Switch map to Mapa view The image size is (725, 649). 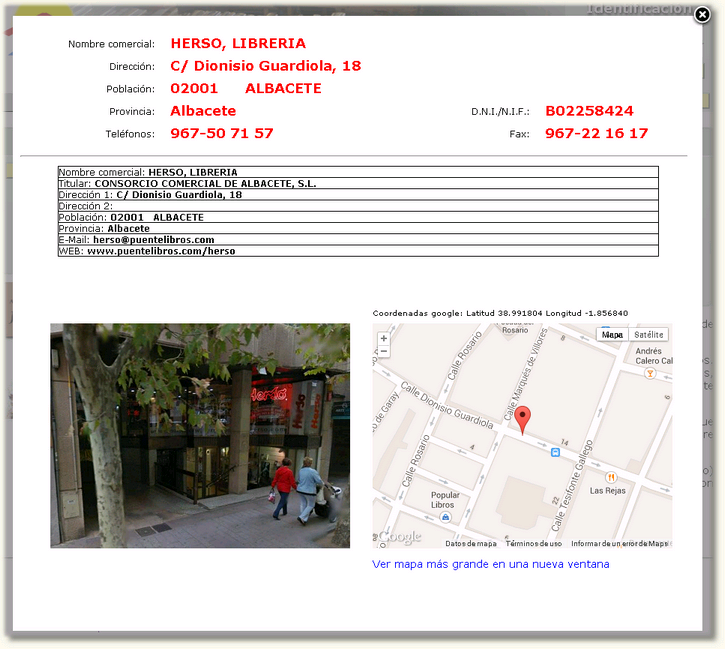[x=612, y=335]
